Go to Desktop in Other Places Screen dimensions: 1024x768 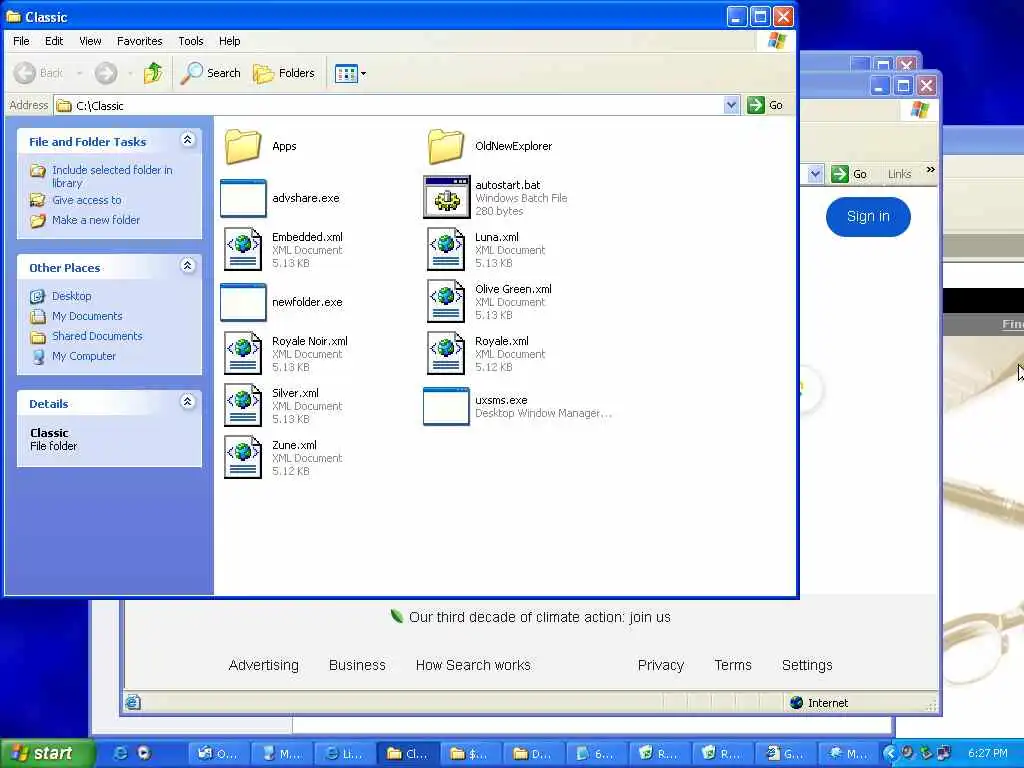pyautogui.click(x=72, y=296)
